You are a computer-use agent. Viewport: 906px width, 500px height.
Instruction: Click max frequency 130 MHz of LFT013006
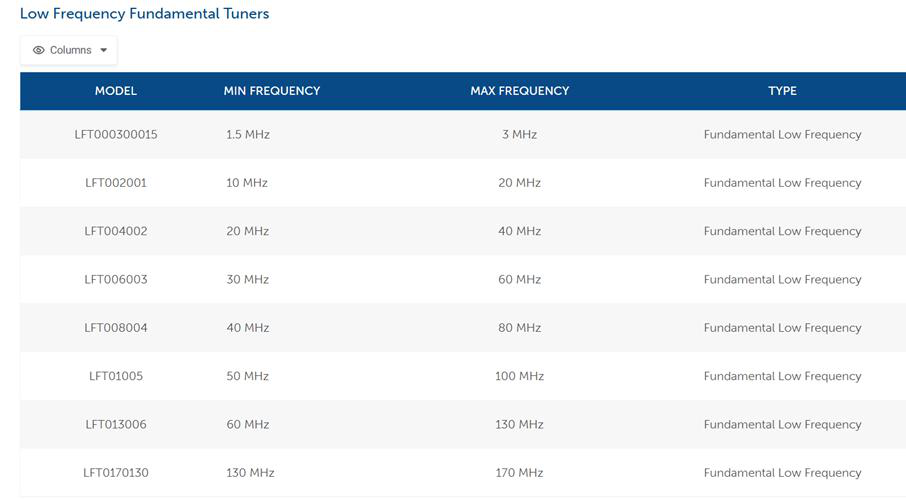[x=519, y=424]
